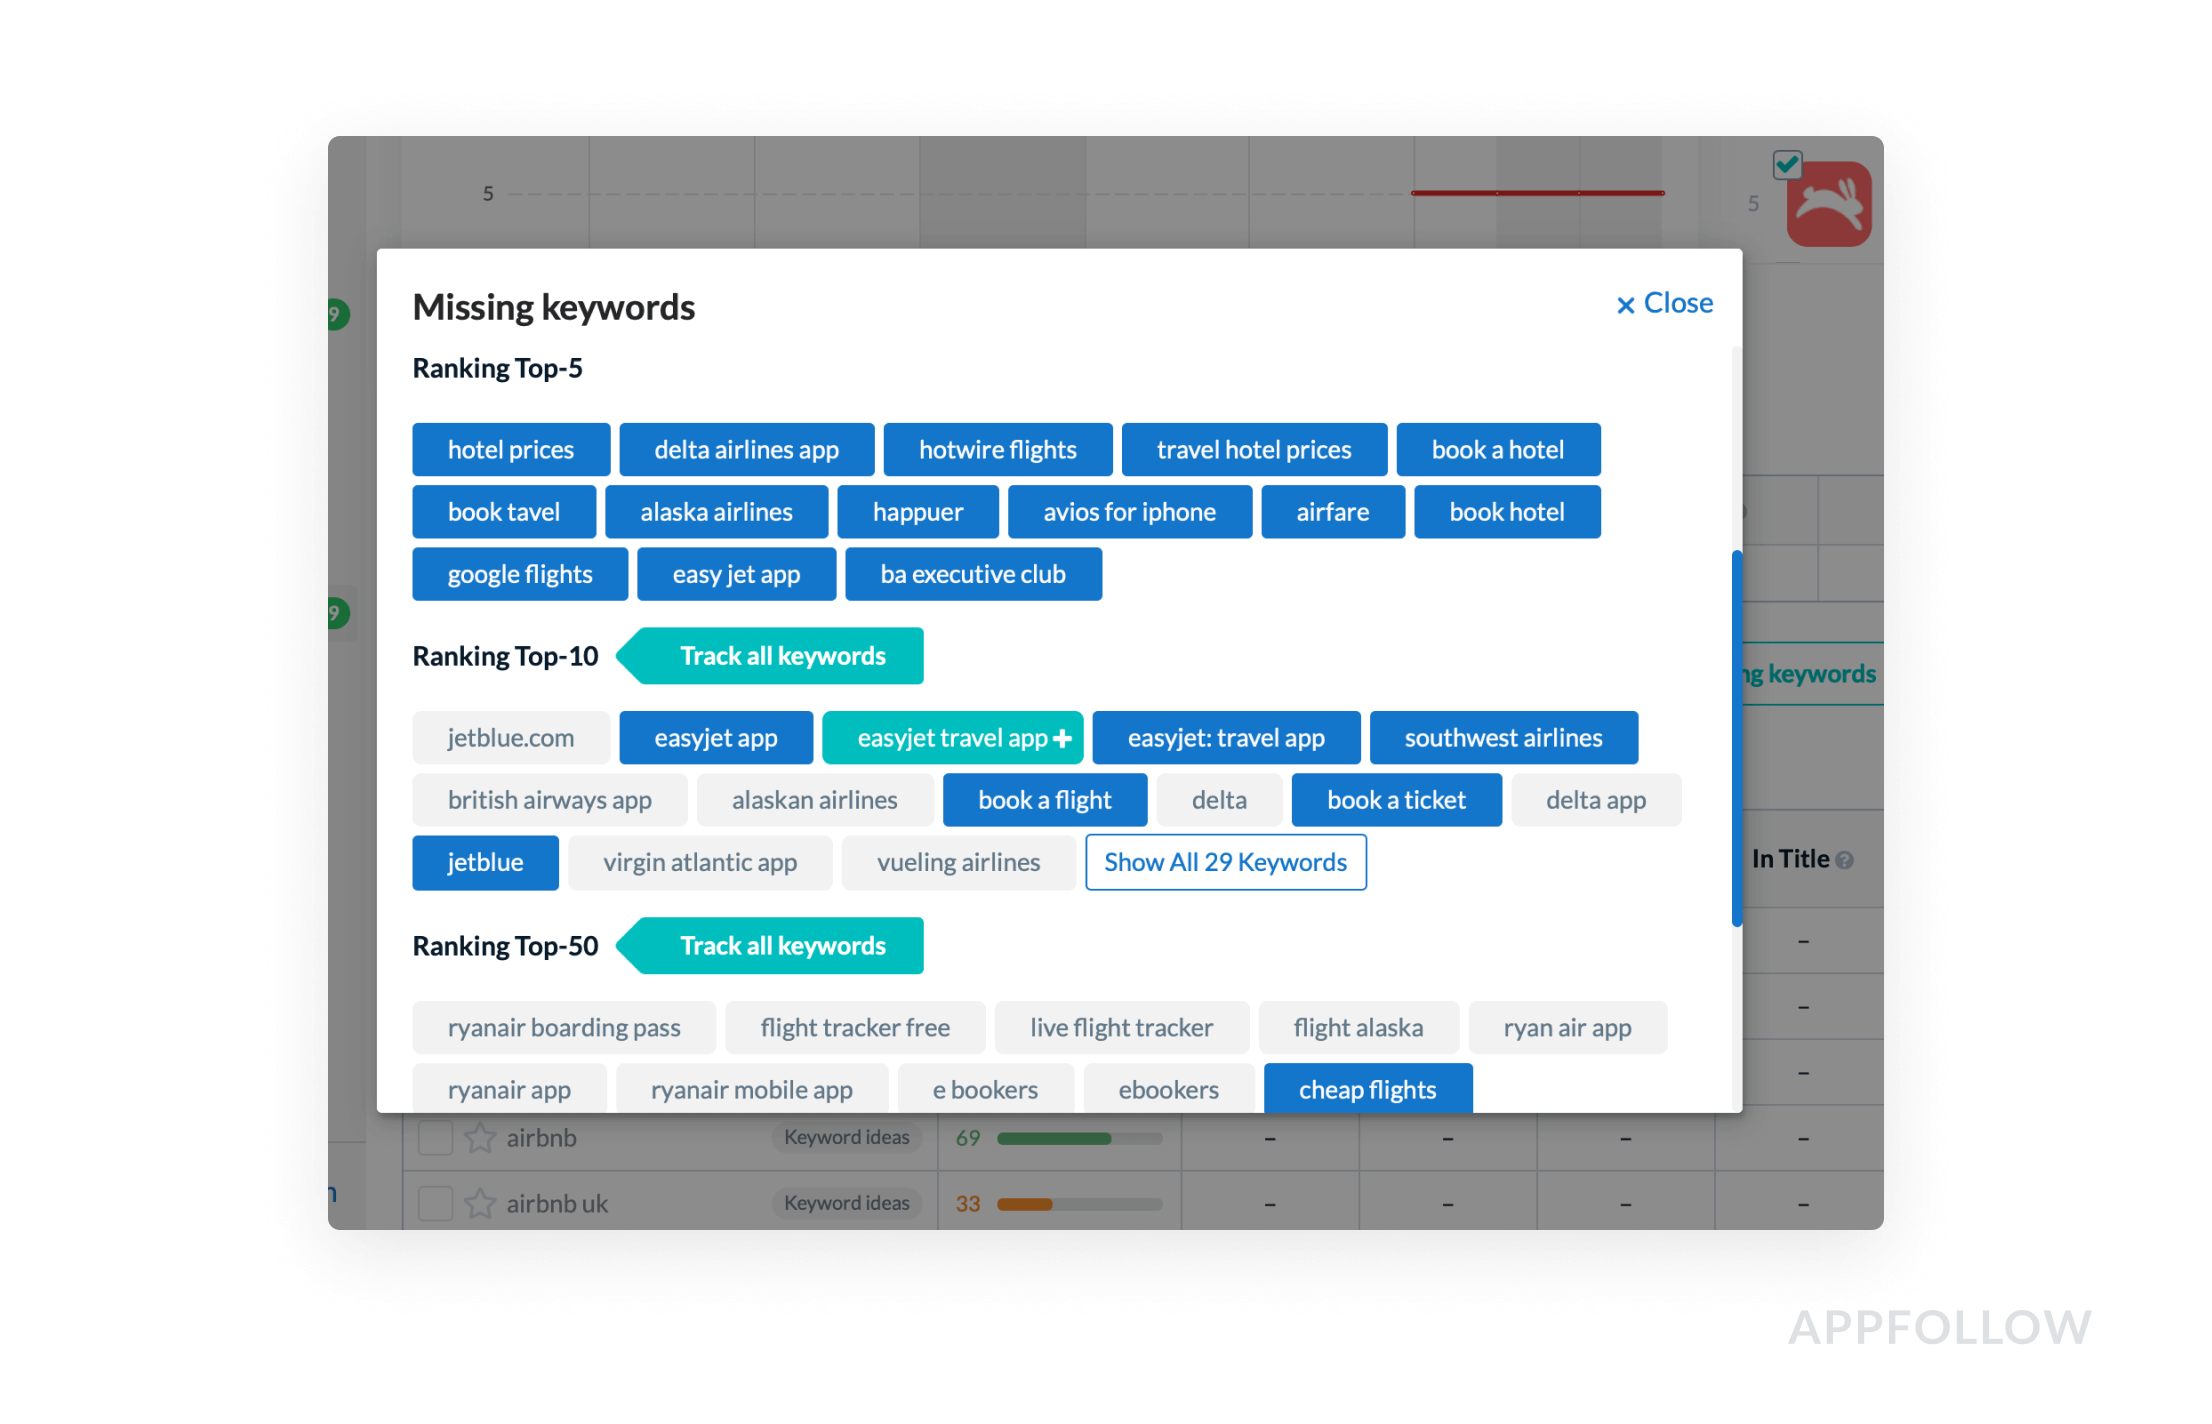Track vueling airlines keyword
Image resolution: width=2212 pixels, height=1424 pixels.
pyautogui.click(x=959, y=862)
